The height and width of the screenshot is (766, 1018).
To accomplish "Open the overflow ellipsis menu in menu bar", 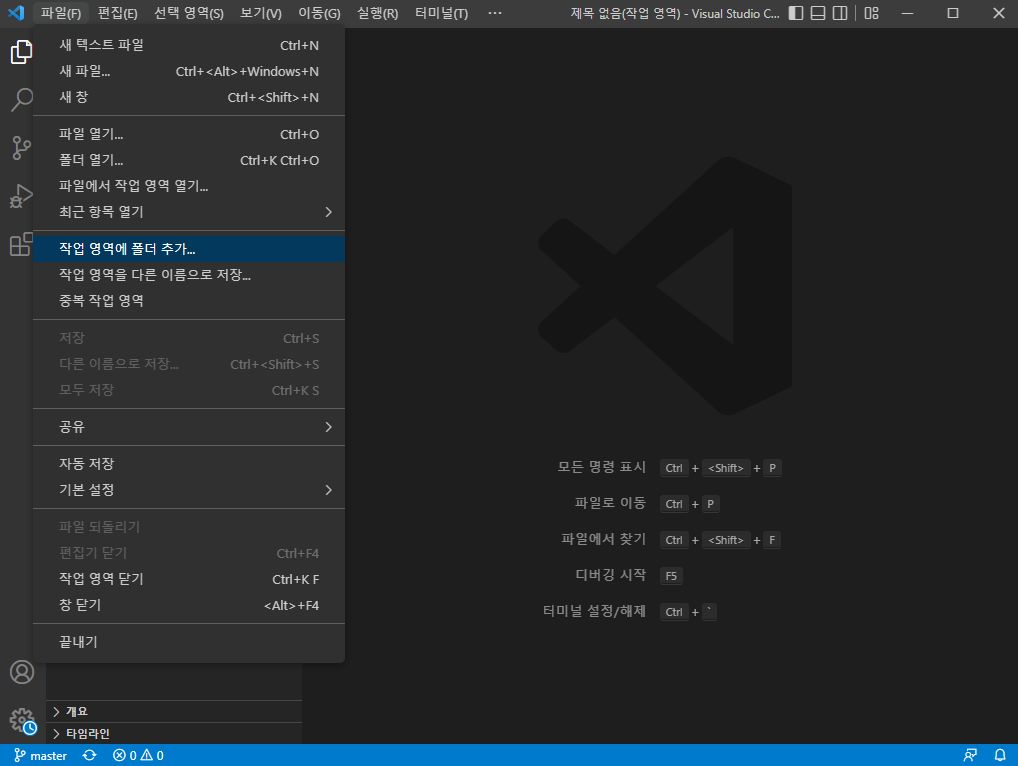I will point(495,13).
